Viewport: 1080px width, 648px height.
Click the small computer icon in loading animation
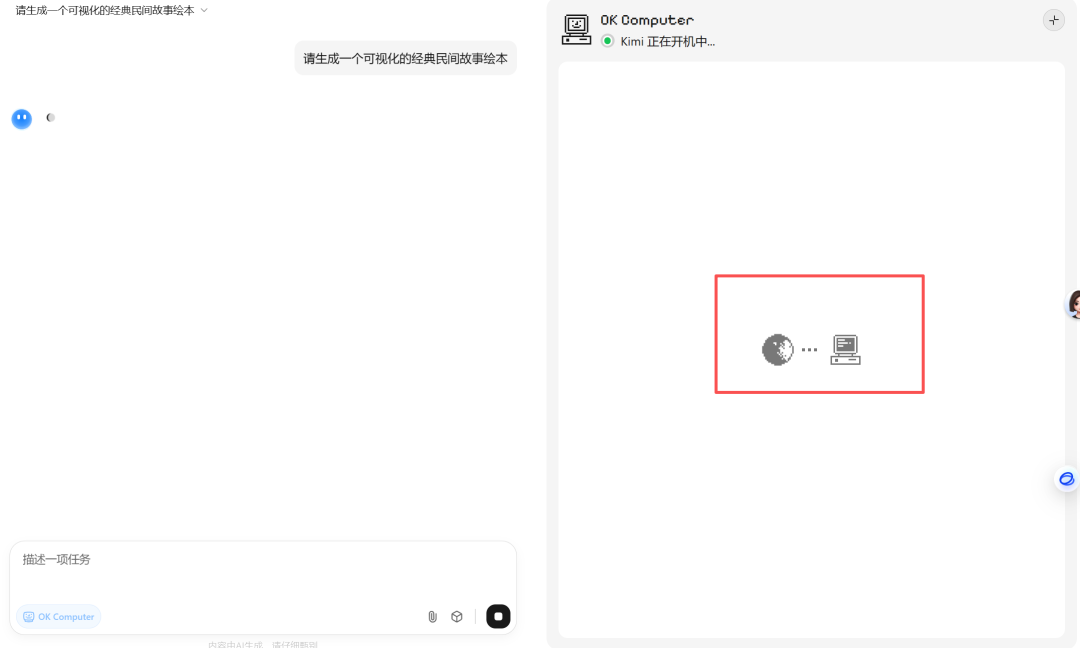pyautogui.click(x=845, y=350)
